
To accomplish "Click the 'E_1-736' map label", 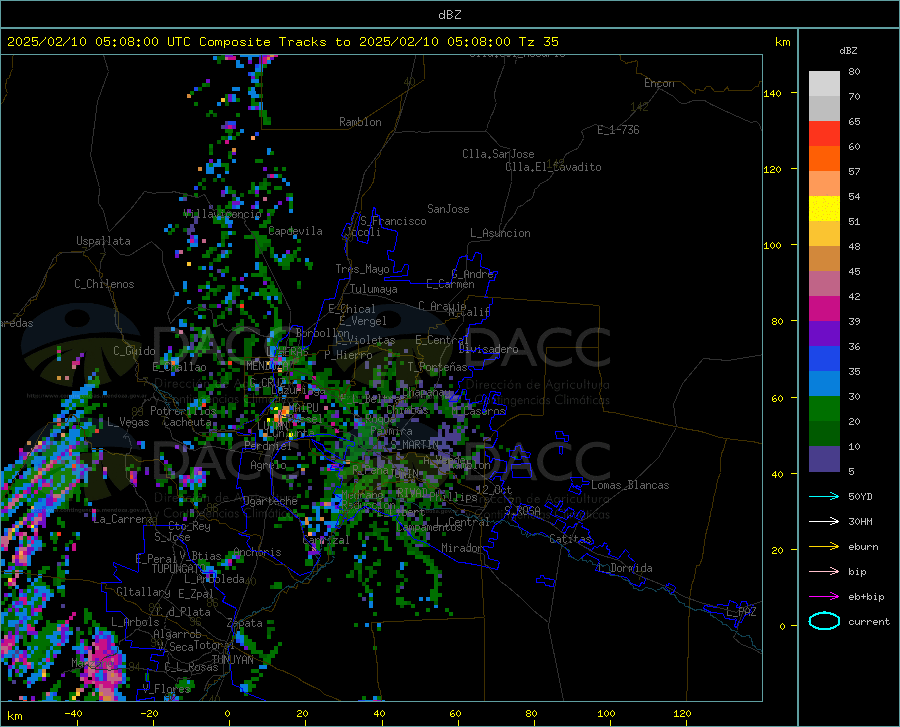I will [x=618, y=130].
